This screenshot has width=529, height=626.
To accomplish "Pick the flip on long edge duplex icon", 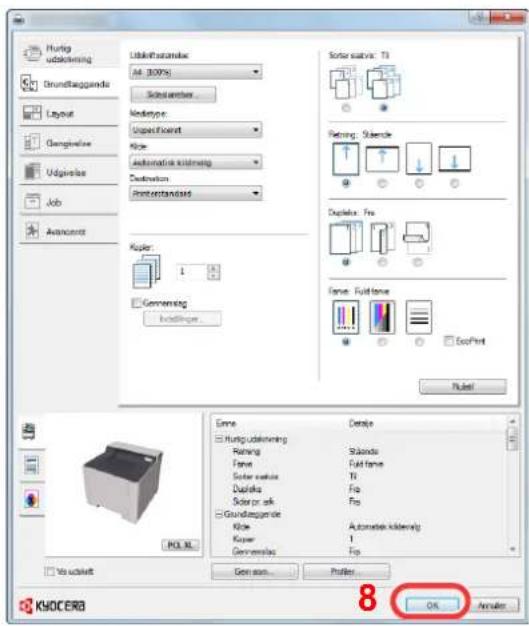I will point(382,238).
